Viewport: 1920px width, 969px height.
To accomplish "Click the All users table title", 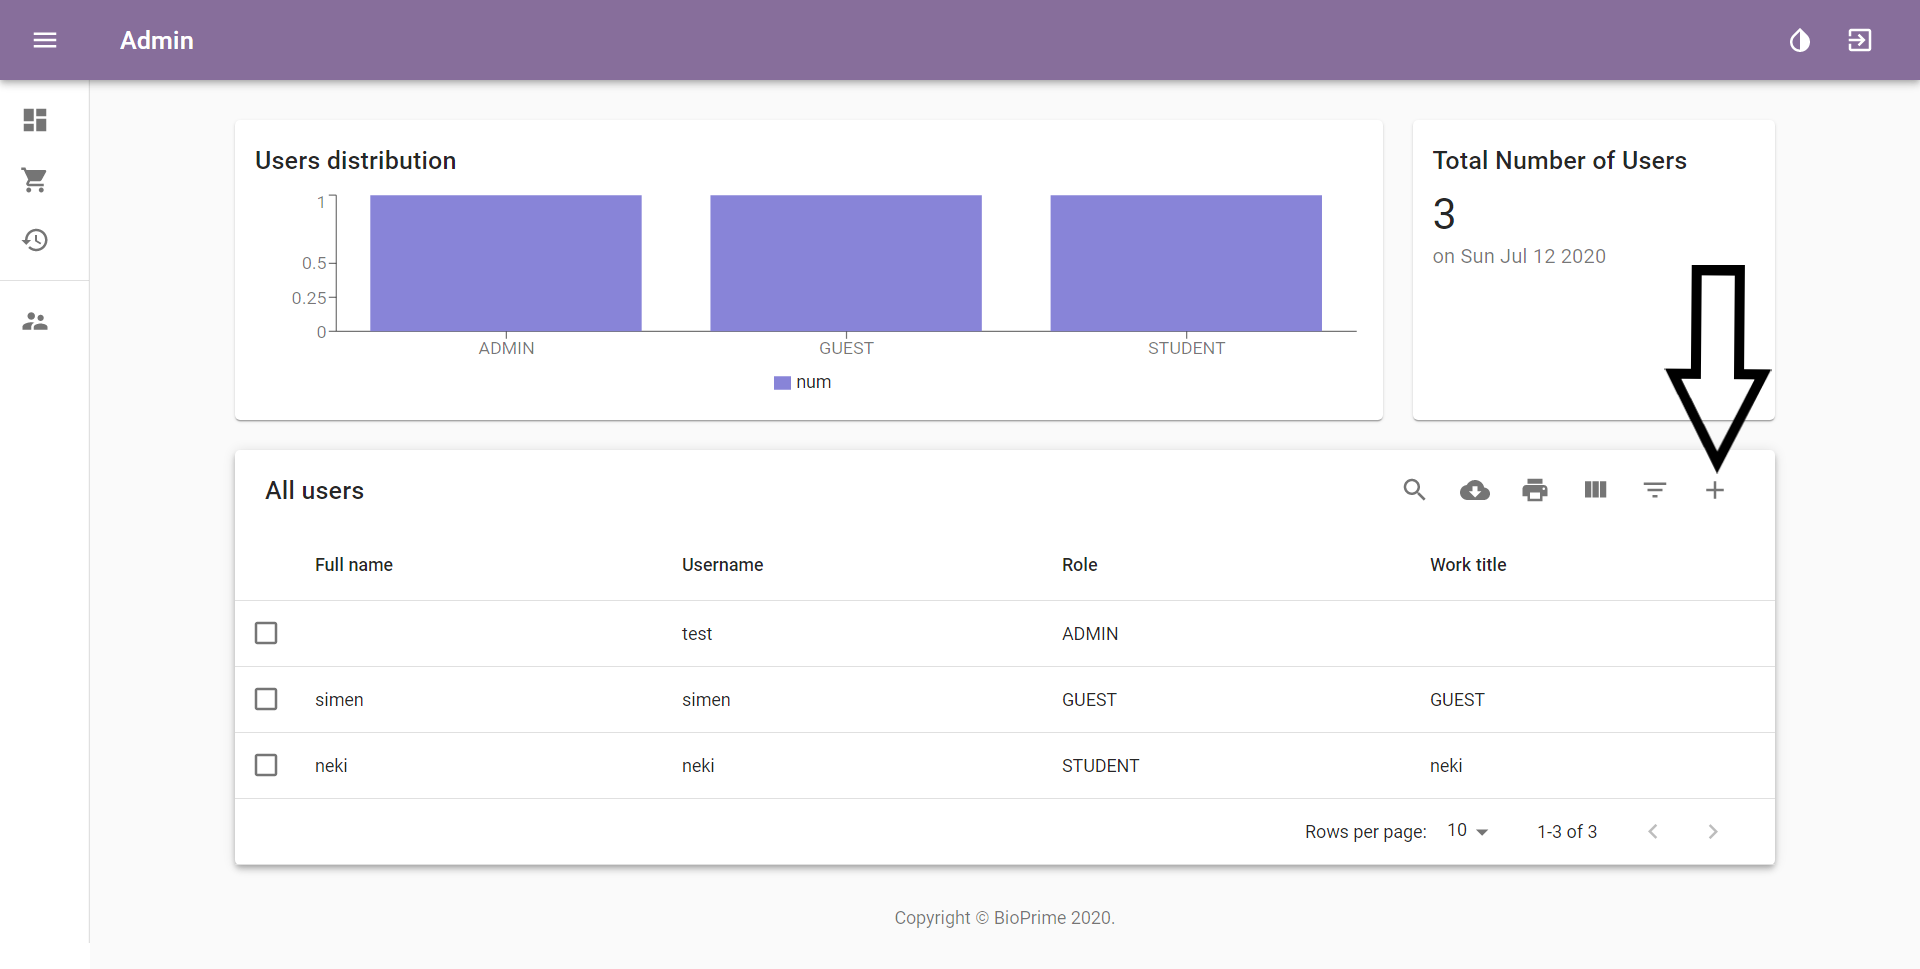I will (x=314, y=491).
